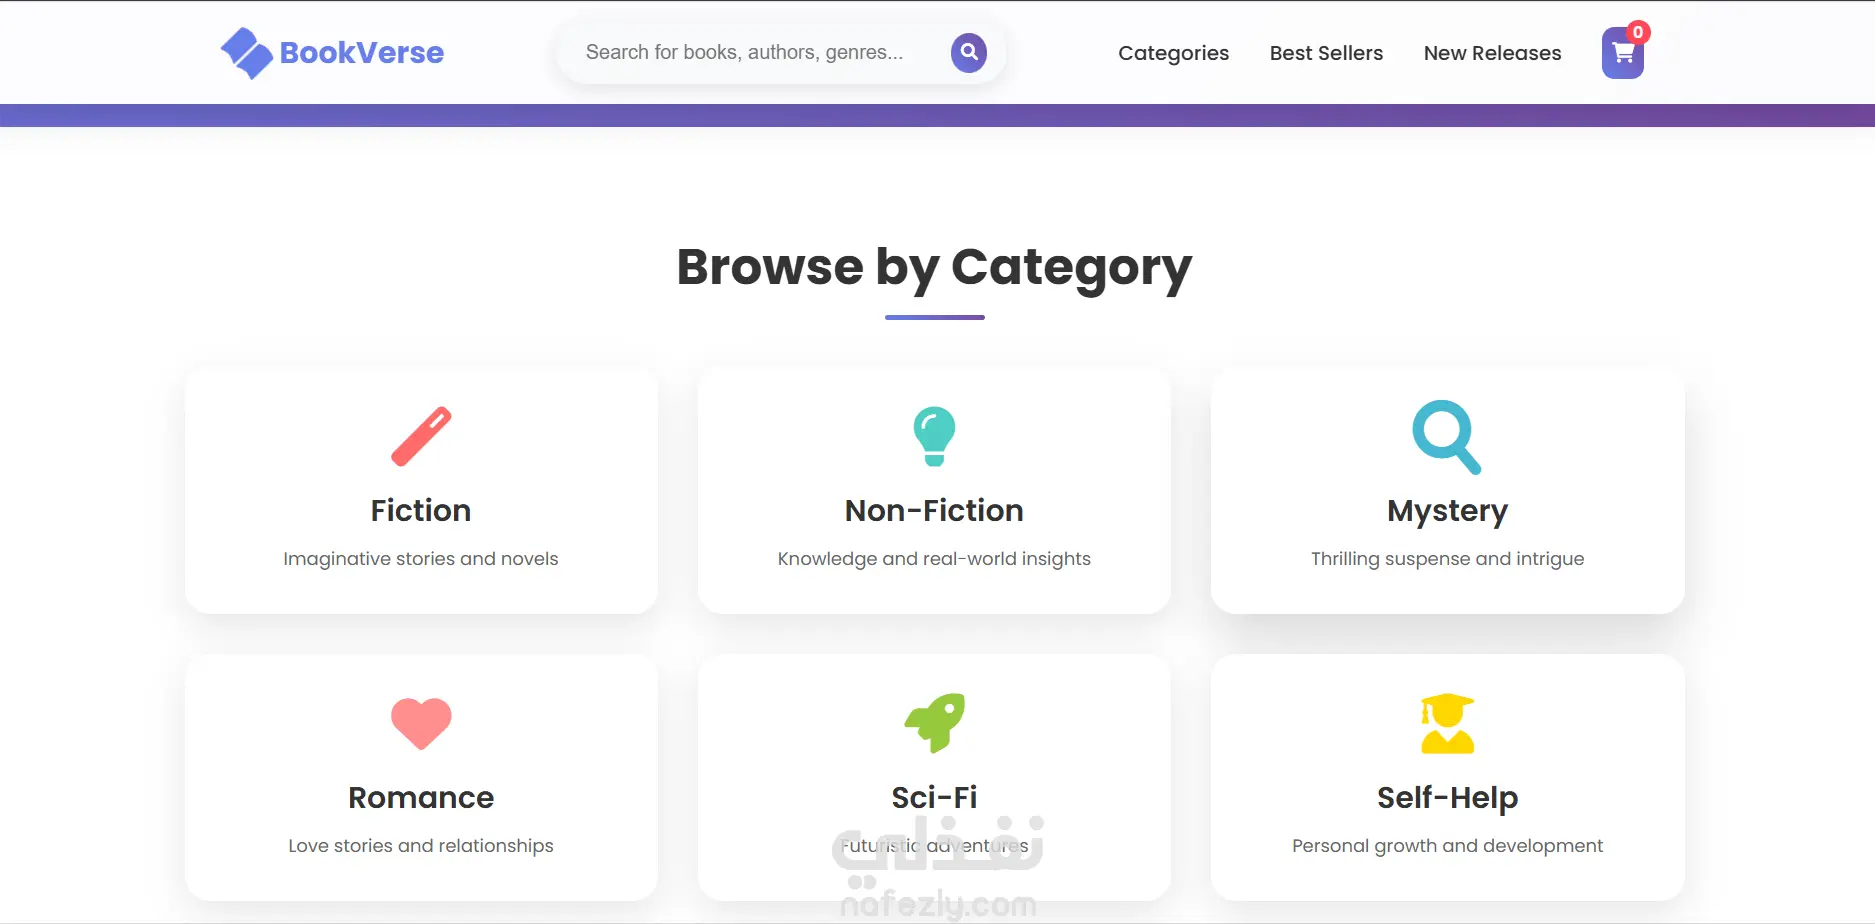1875x924 pixels.
Task: Open the Self-Help category title
Action: point(1447,798)
